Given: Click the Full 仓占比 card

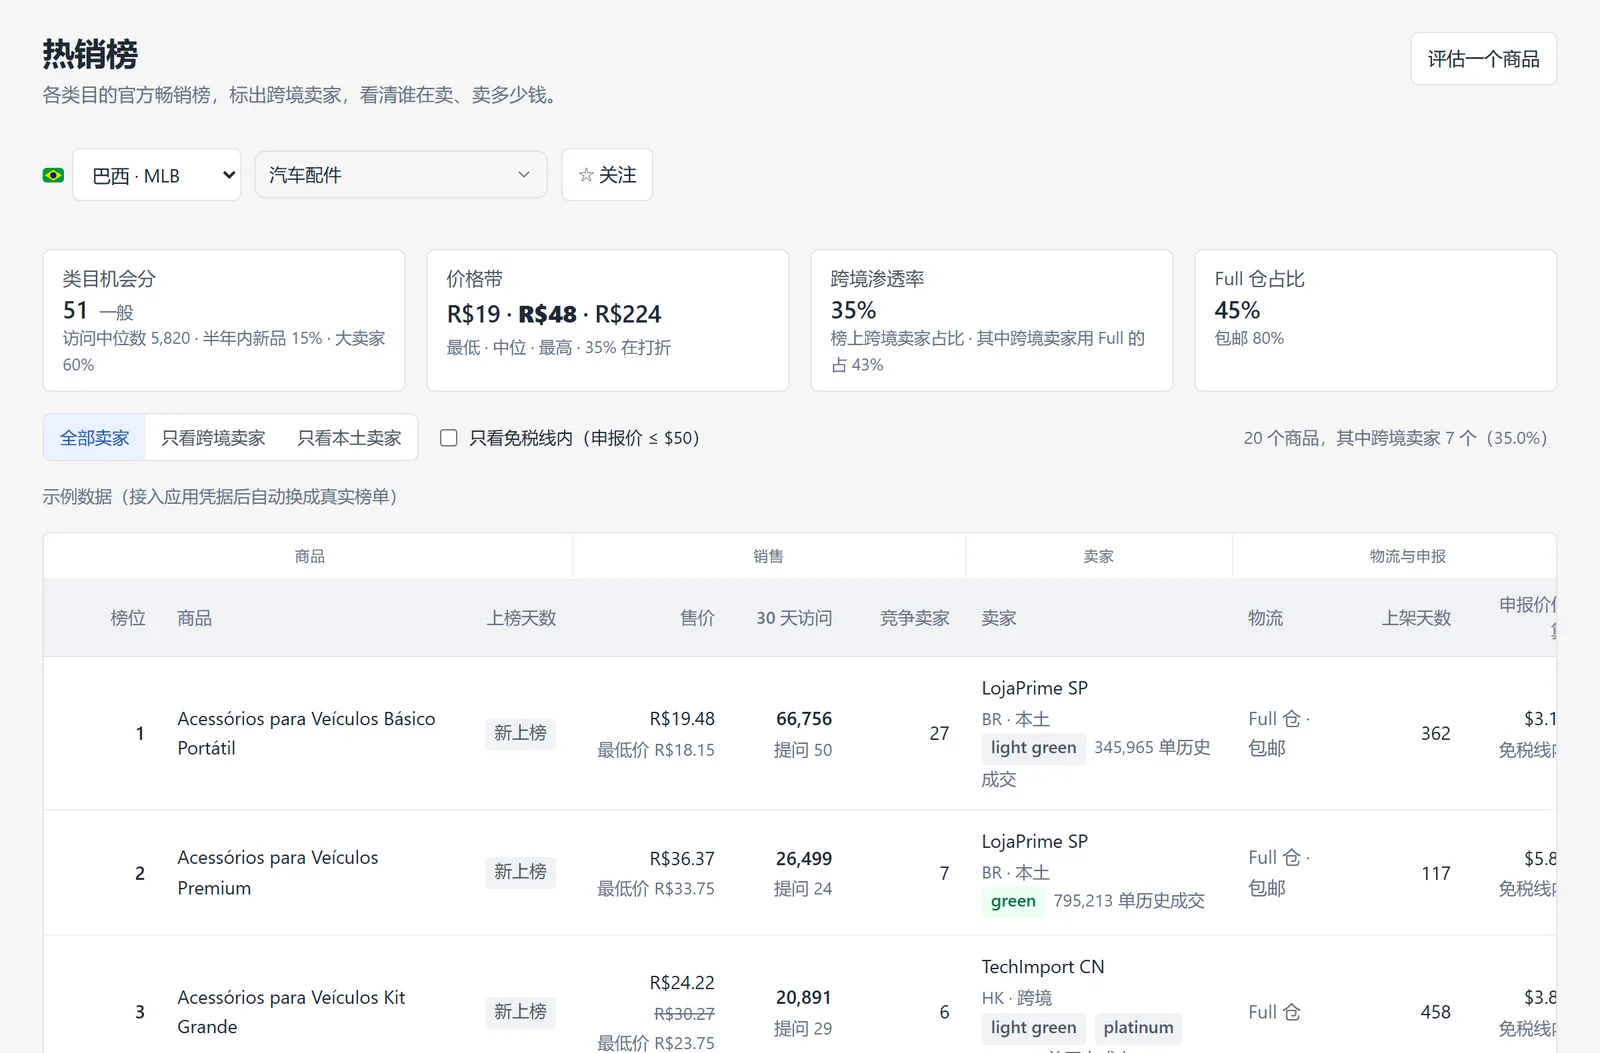Looking at the screenshot, I should pyautogui.click(x=1376, y=320).
